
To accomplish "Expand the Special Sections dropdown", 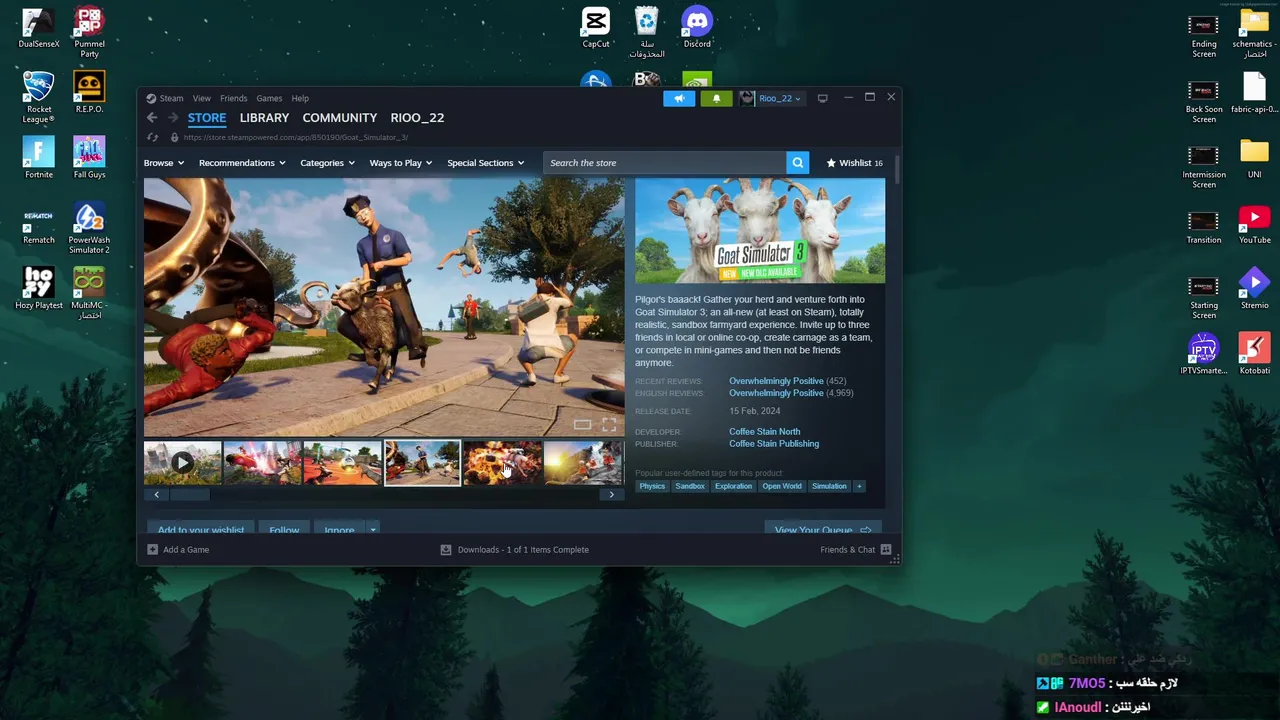I will tap(486, 163).
